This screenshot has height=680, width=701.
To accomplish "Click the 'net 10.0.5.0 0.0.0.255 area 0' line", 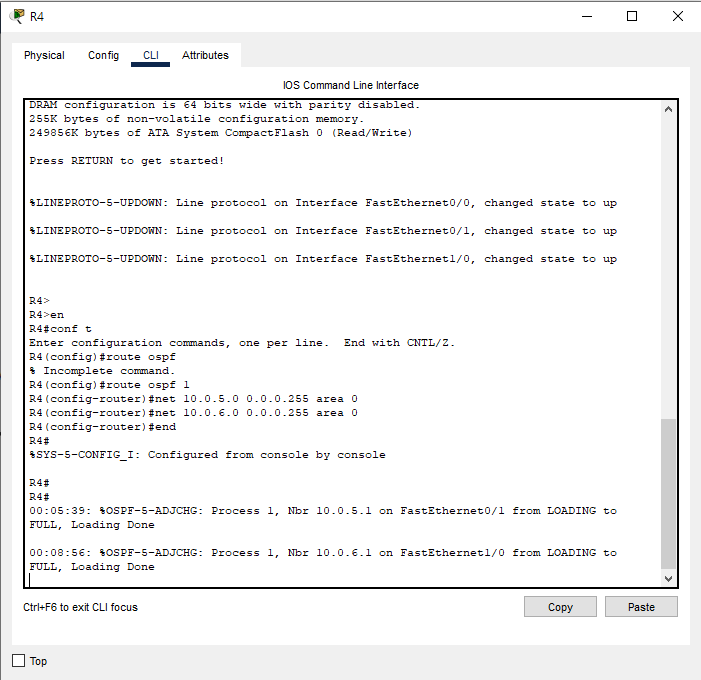I will [193, 399].
